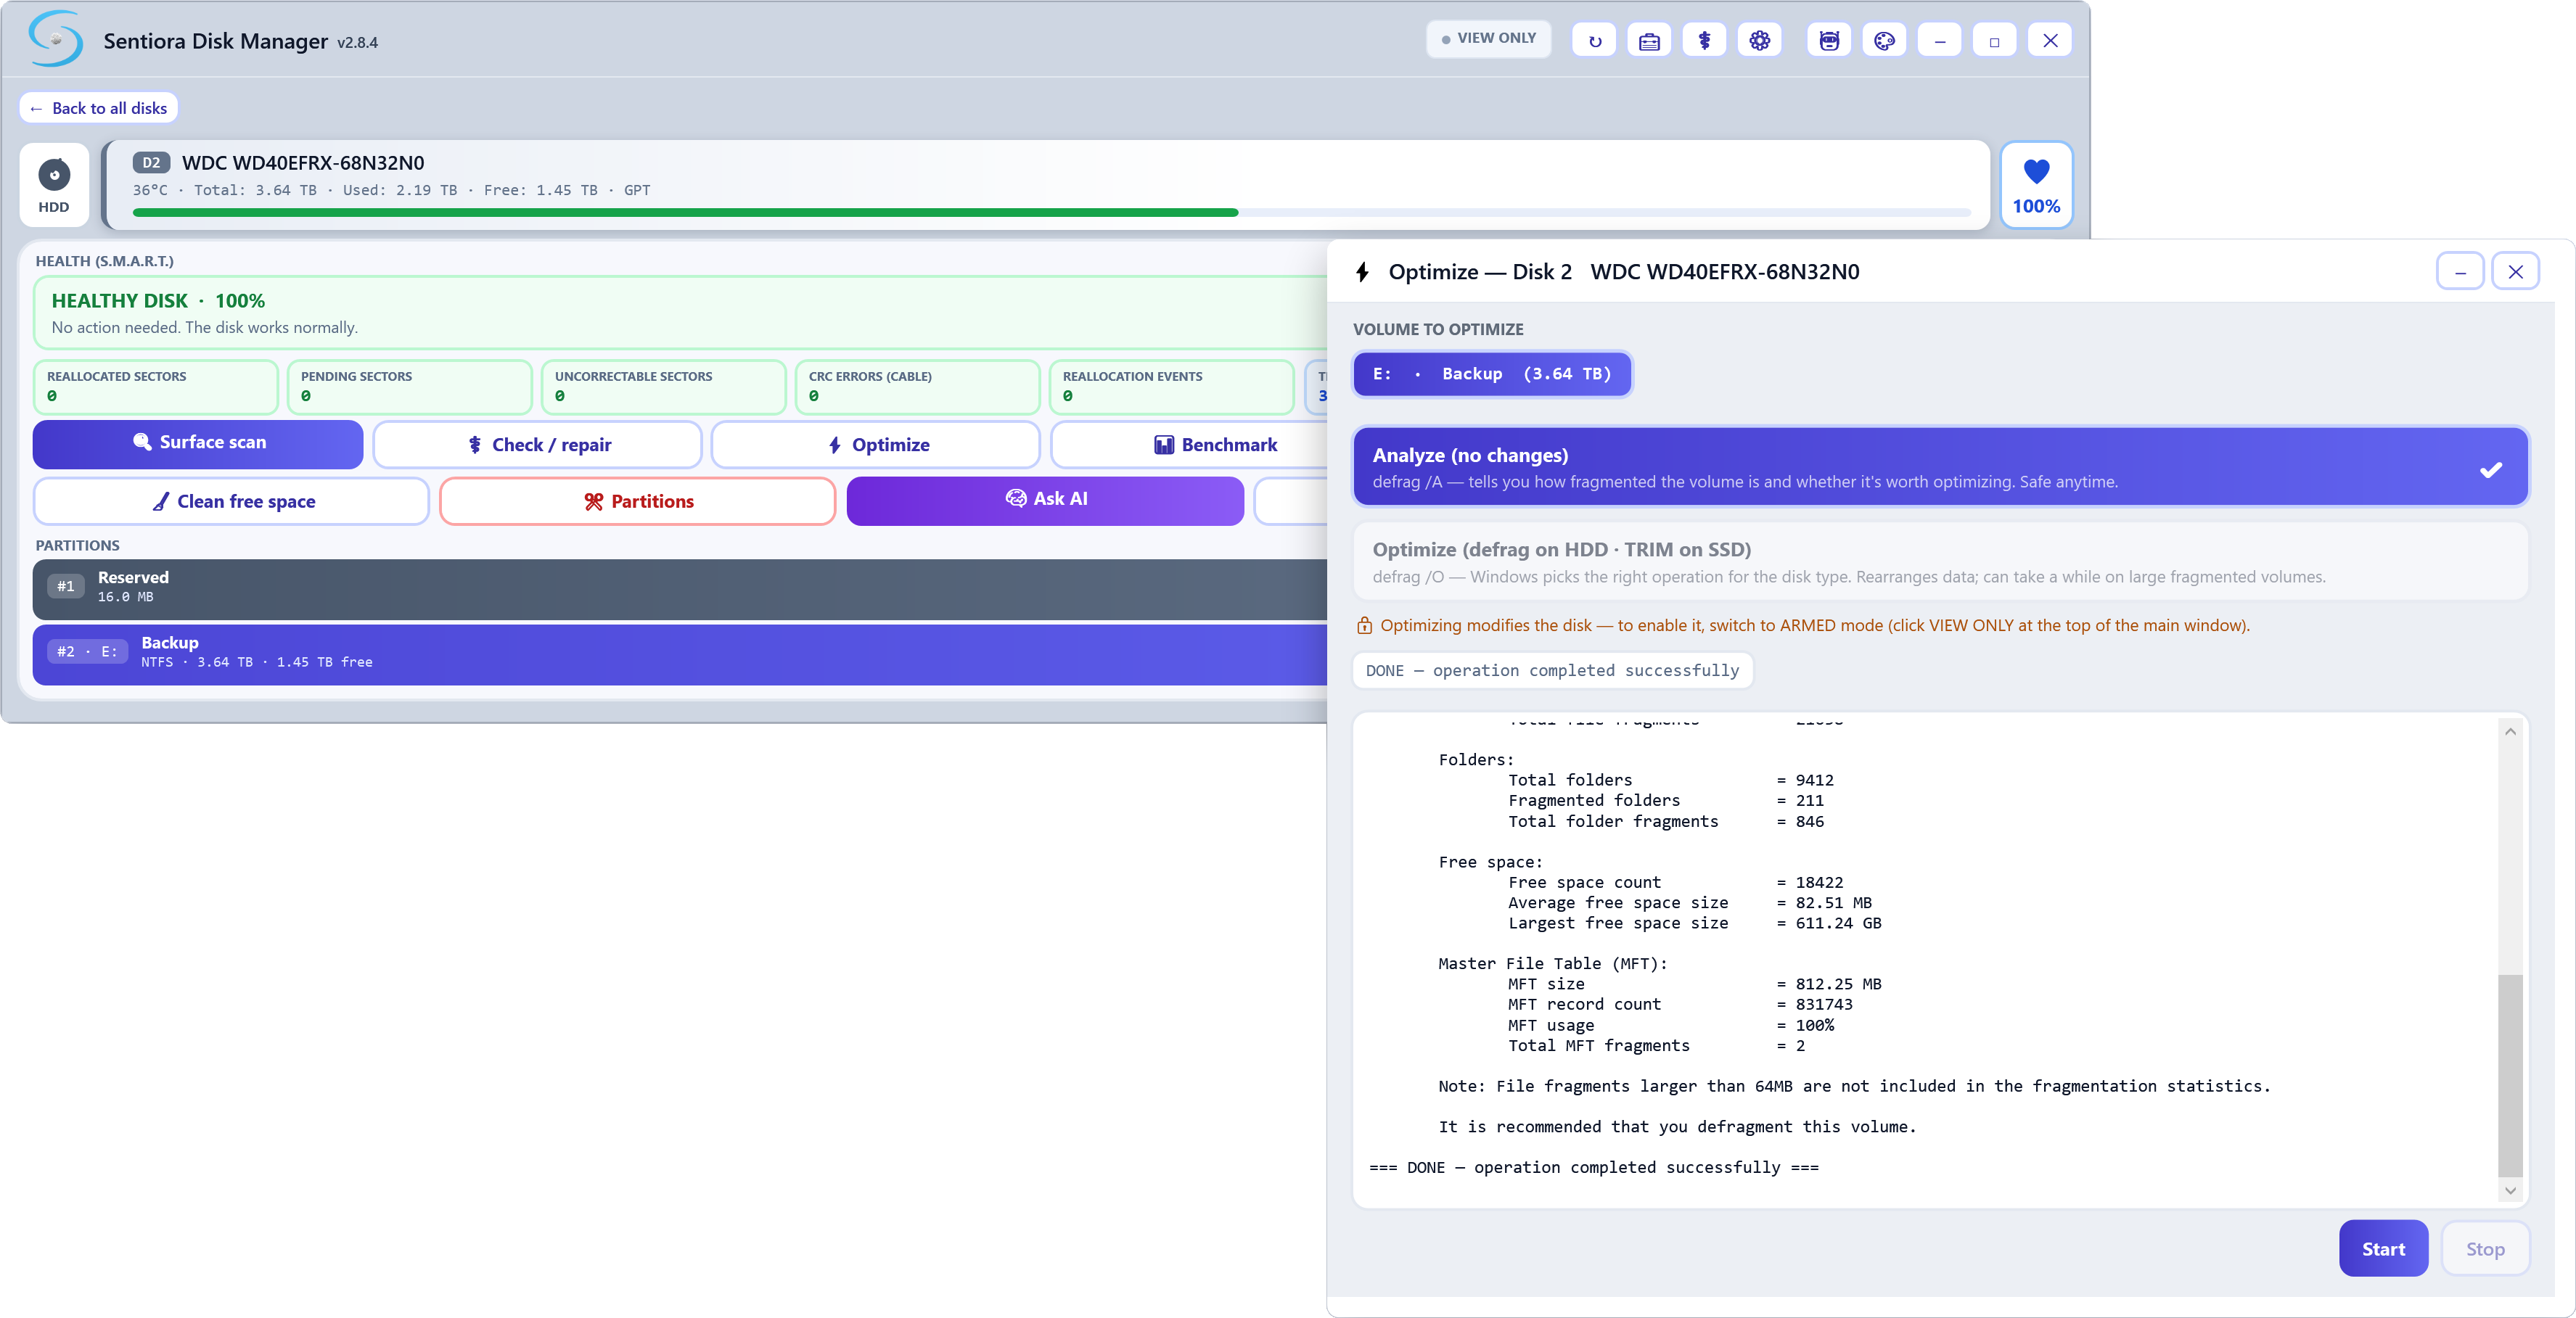Click the disk name WDC WD40EFRX-68N32N0 header
This screenshot has height=1318, width=2576.
tap(303, 163)
